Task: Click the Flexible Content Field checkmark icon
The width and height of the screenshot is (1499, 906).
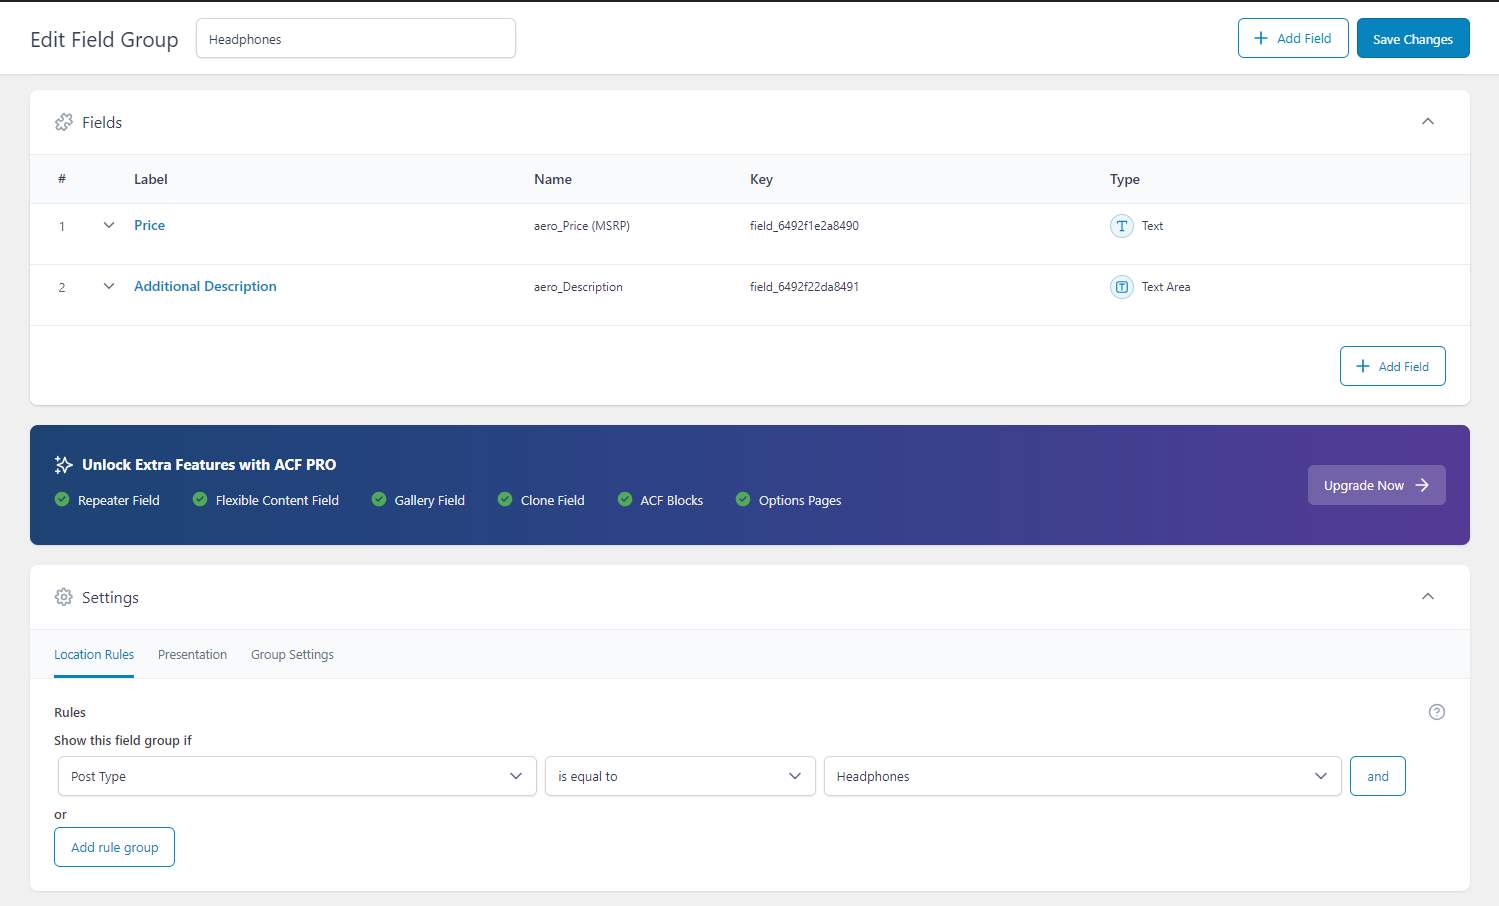Action: [200, 499]
